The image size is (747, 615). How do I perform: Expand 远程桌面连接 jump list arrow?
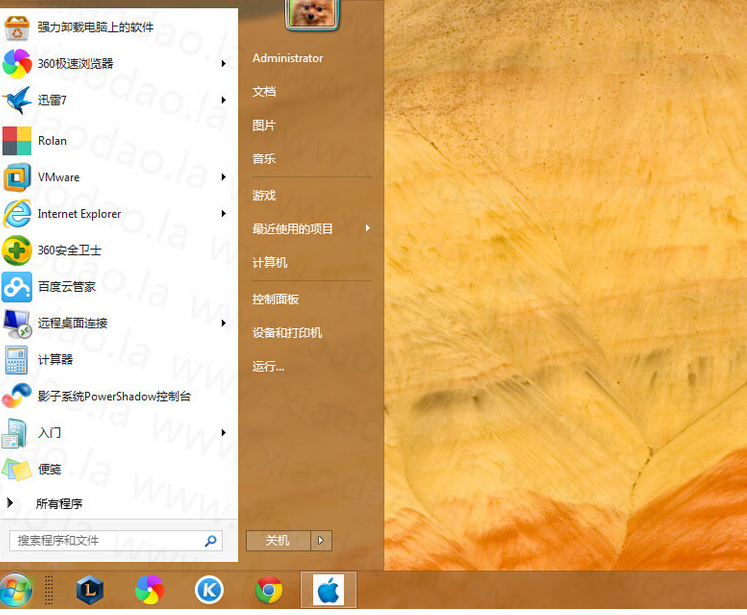click(x=223, y=323)
